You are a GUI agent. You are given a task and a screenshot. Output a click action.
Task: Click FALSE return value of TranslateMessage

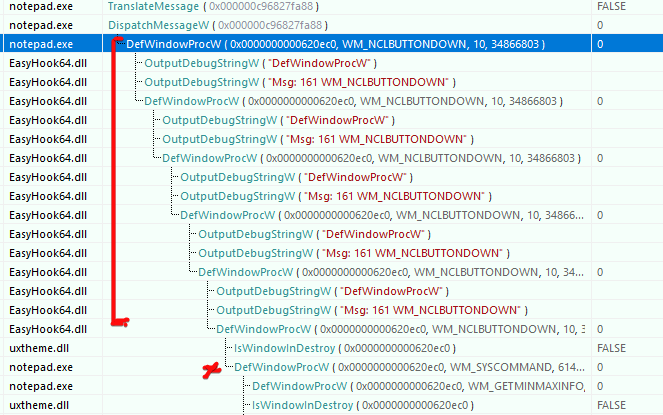(x=611, y=6)
